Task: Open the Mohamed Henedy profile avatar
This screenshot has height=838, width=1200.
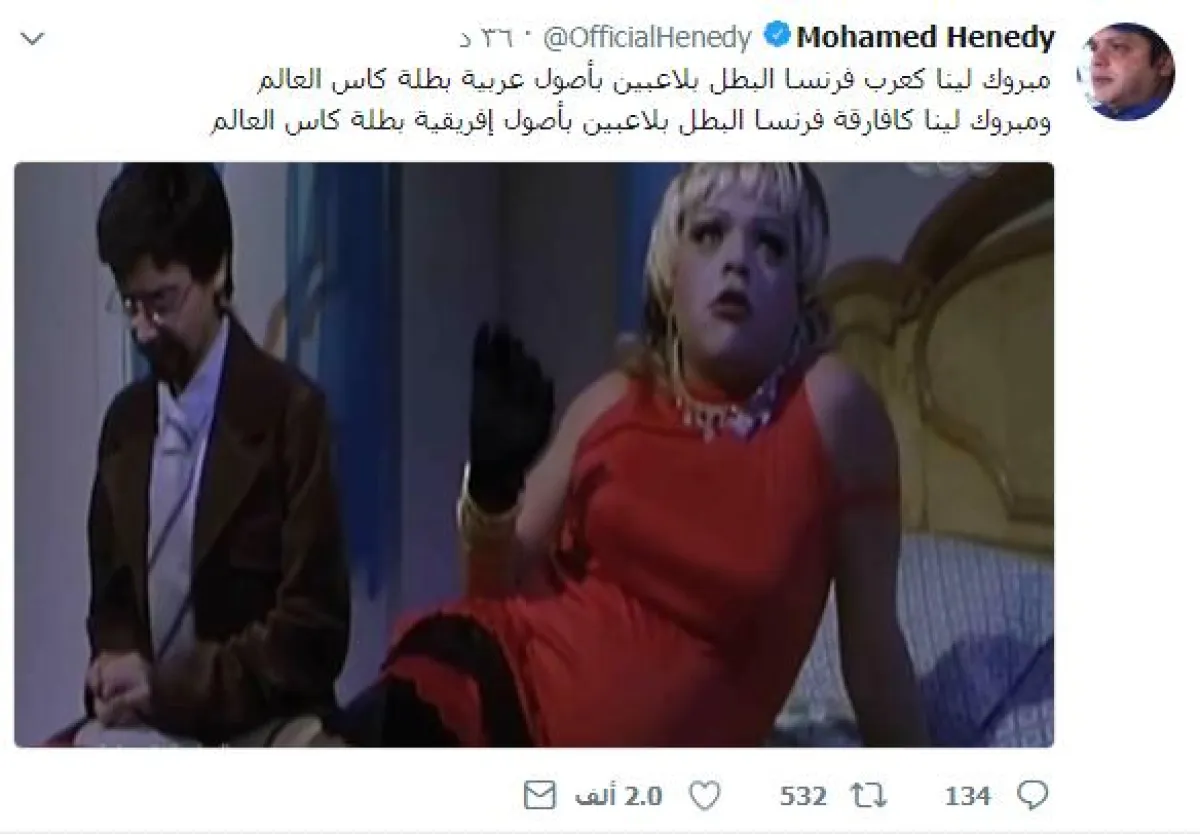Action: (x=1127, y=71)
